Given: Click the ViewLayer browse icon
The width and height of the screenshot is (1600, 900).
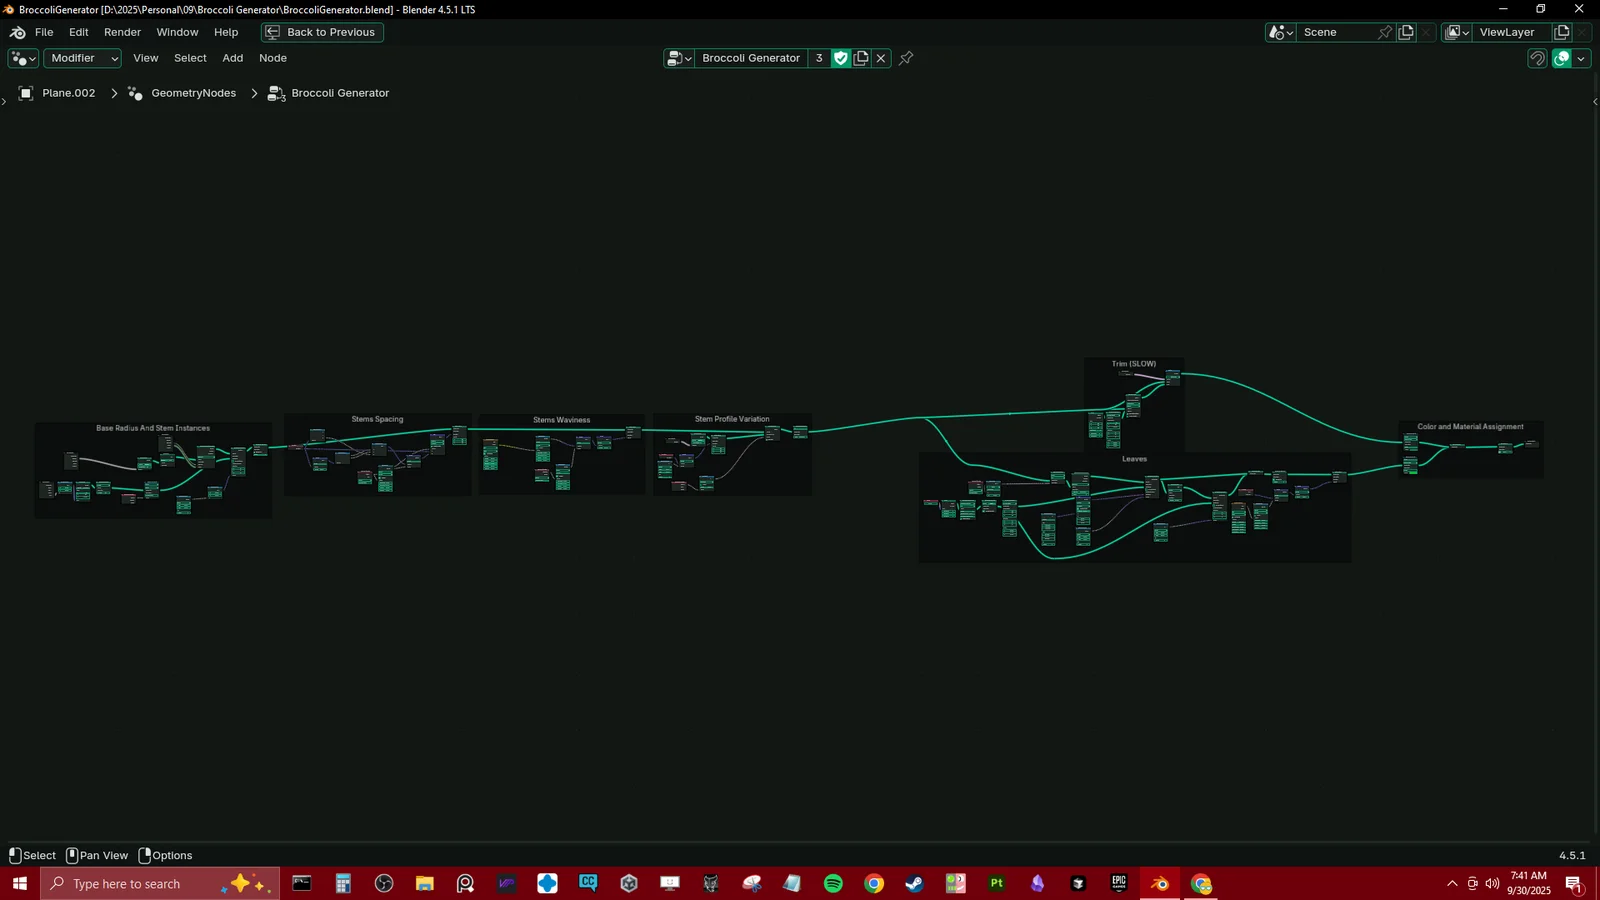Looking at the screenshot, I should [1455, 32].
